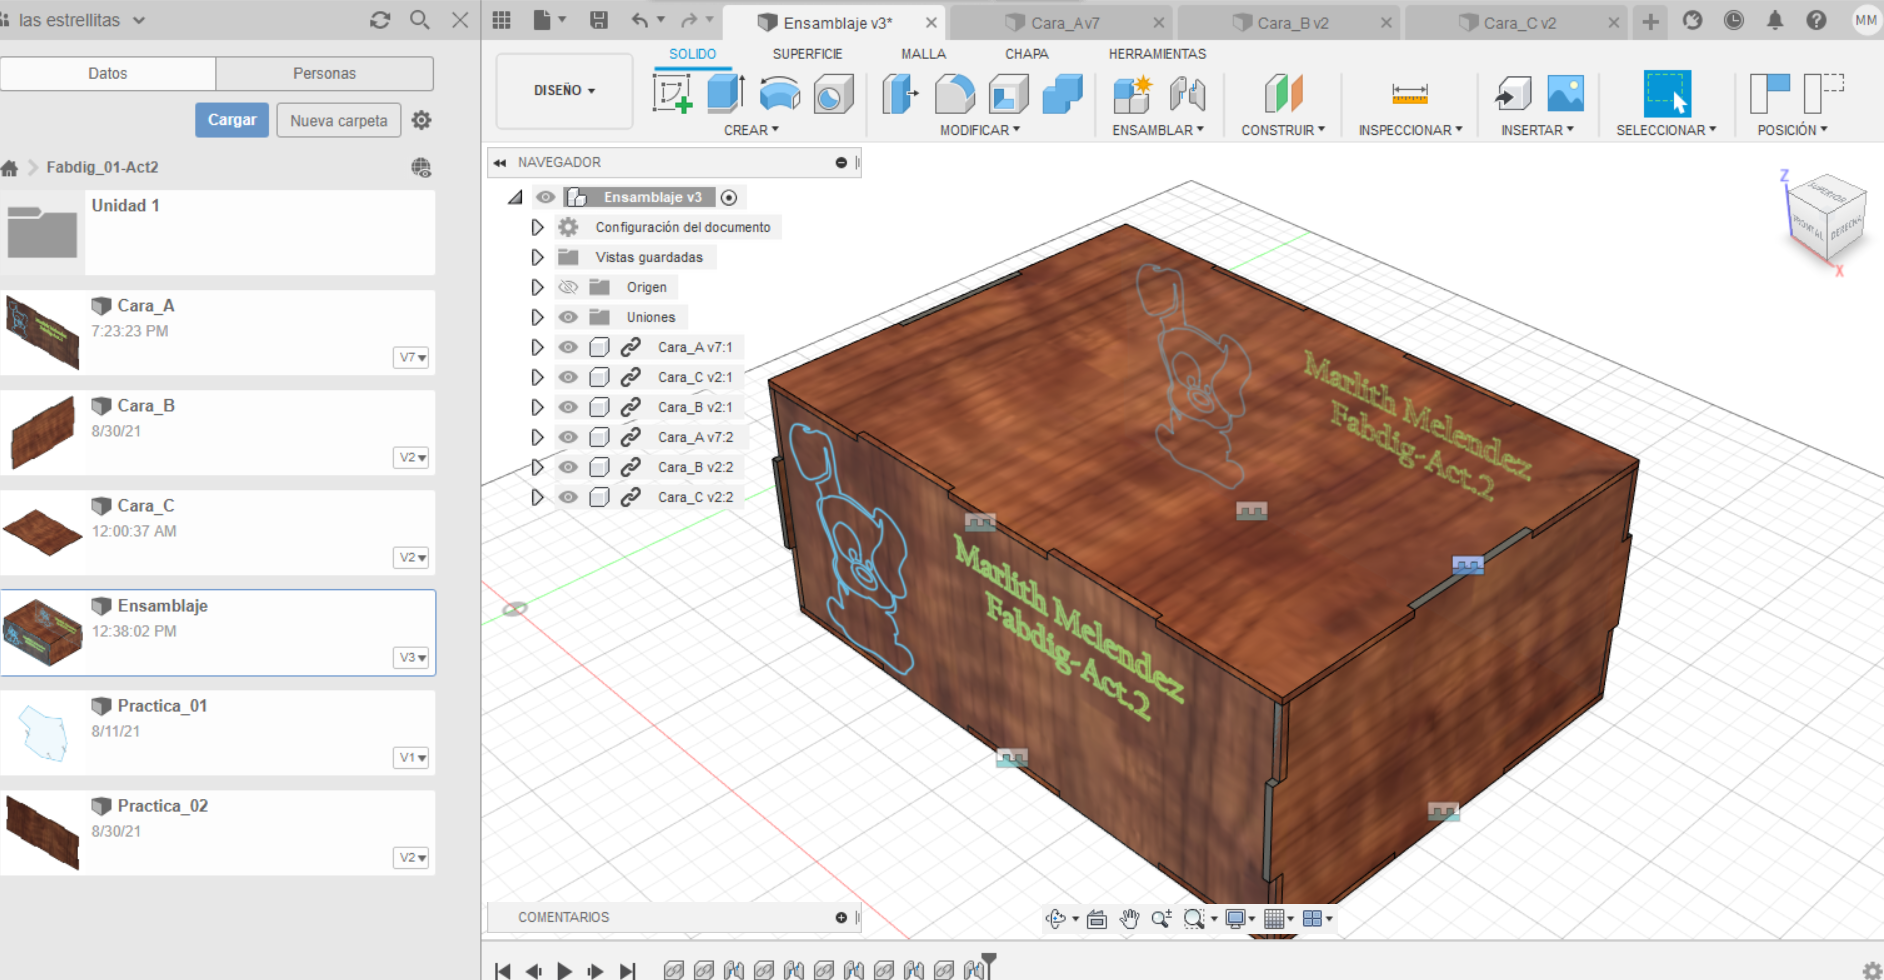The height and width of the screenshot is (980, 1884).
Task: Open the INSPECCIONAR menu label
Action: pyautogui.click(x=1410, y=130)
